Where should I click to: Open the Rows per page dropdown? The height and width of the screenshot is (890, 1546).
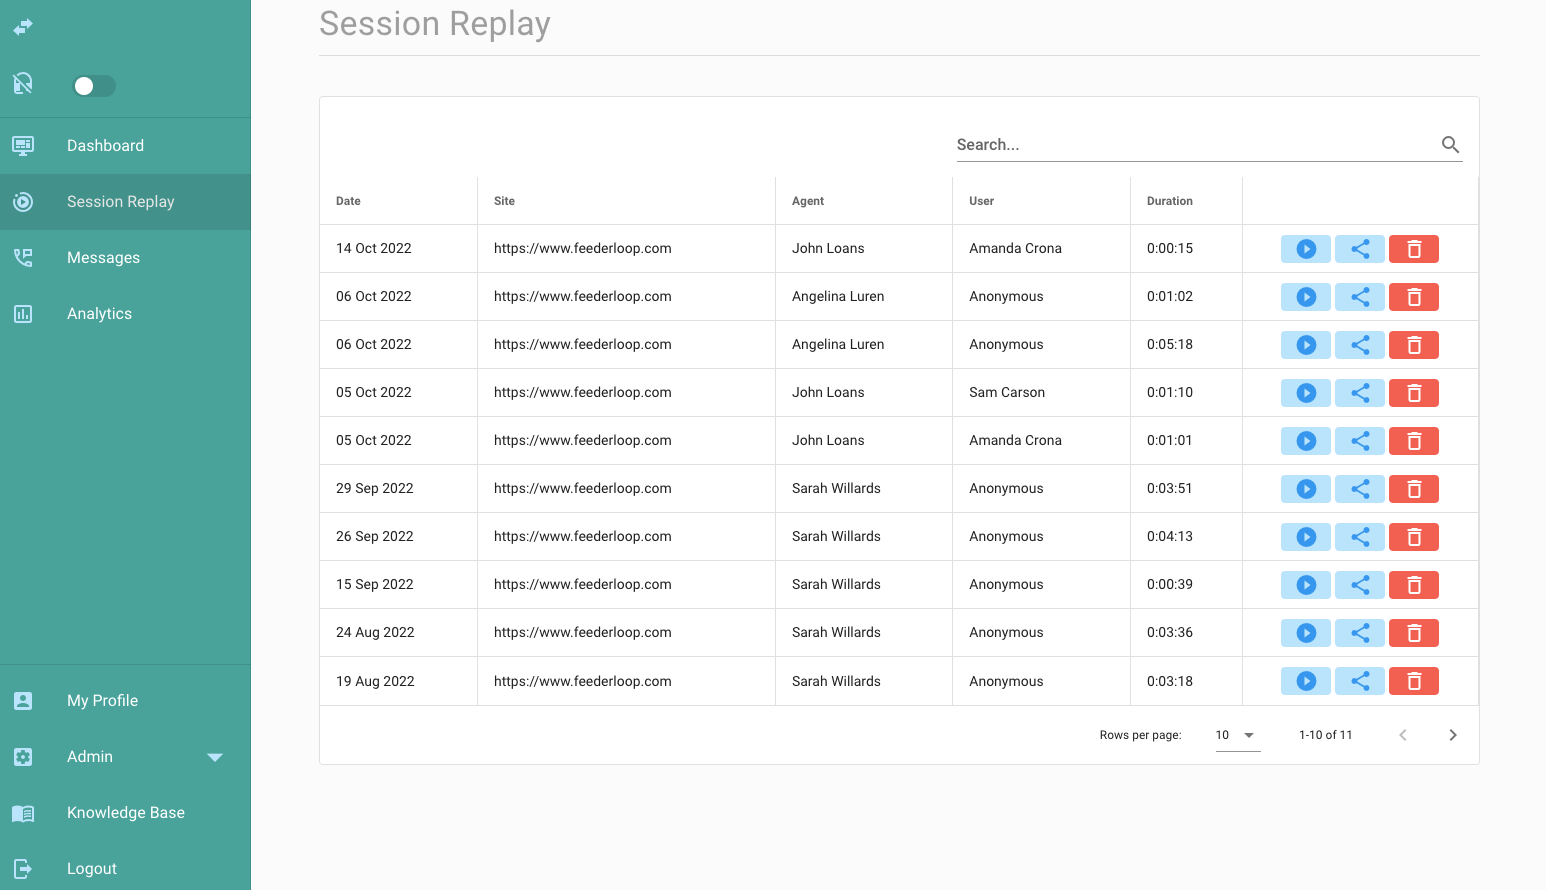(x=1238, y=735)
